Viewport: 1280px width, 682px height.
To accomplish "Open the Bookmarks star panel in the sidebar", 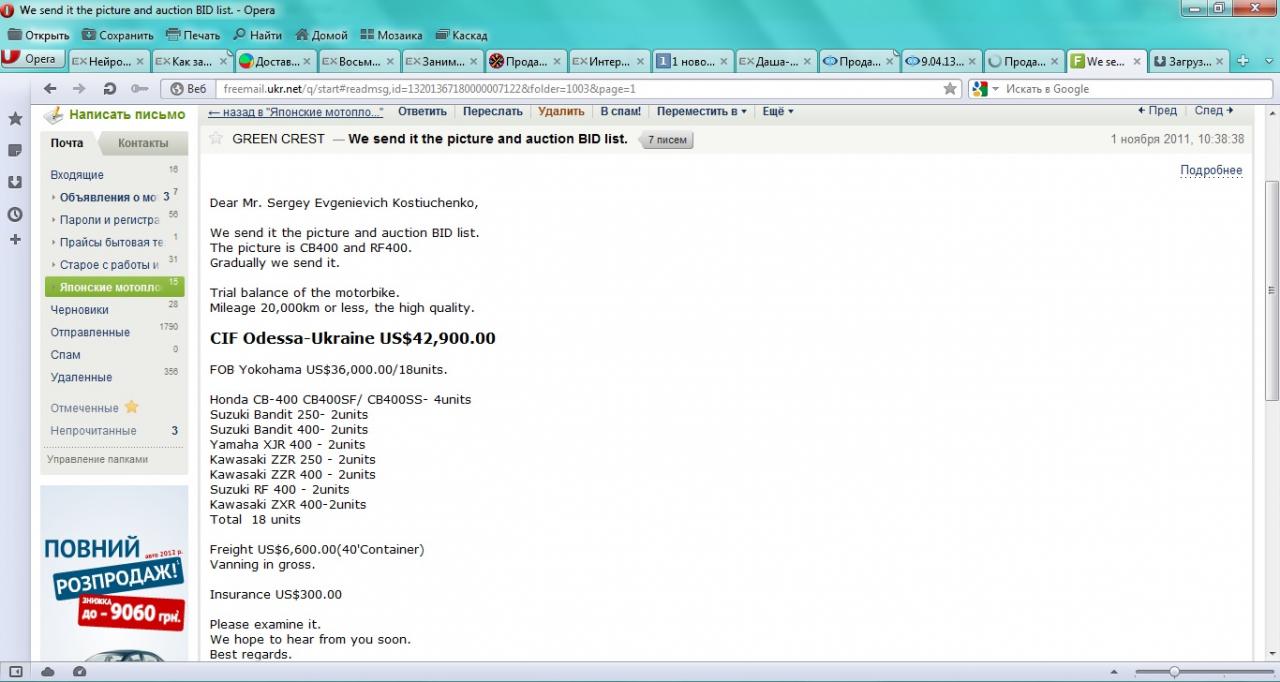I will point(15,119).
